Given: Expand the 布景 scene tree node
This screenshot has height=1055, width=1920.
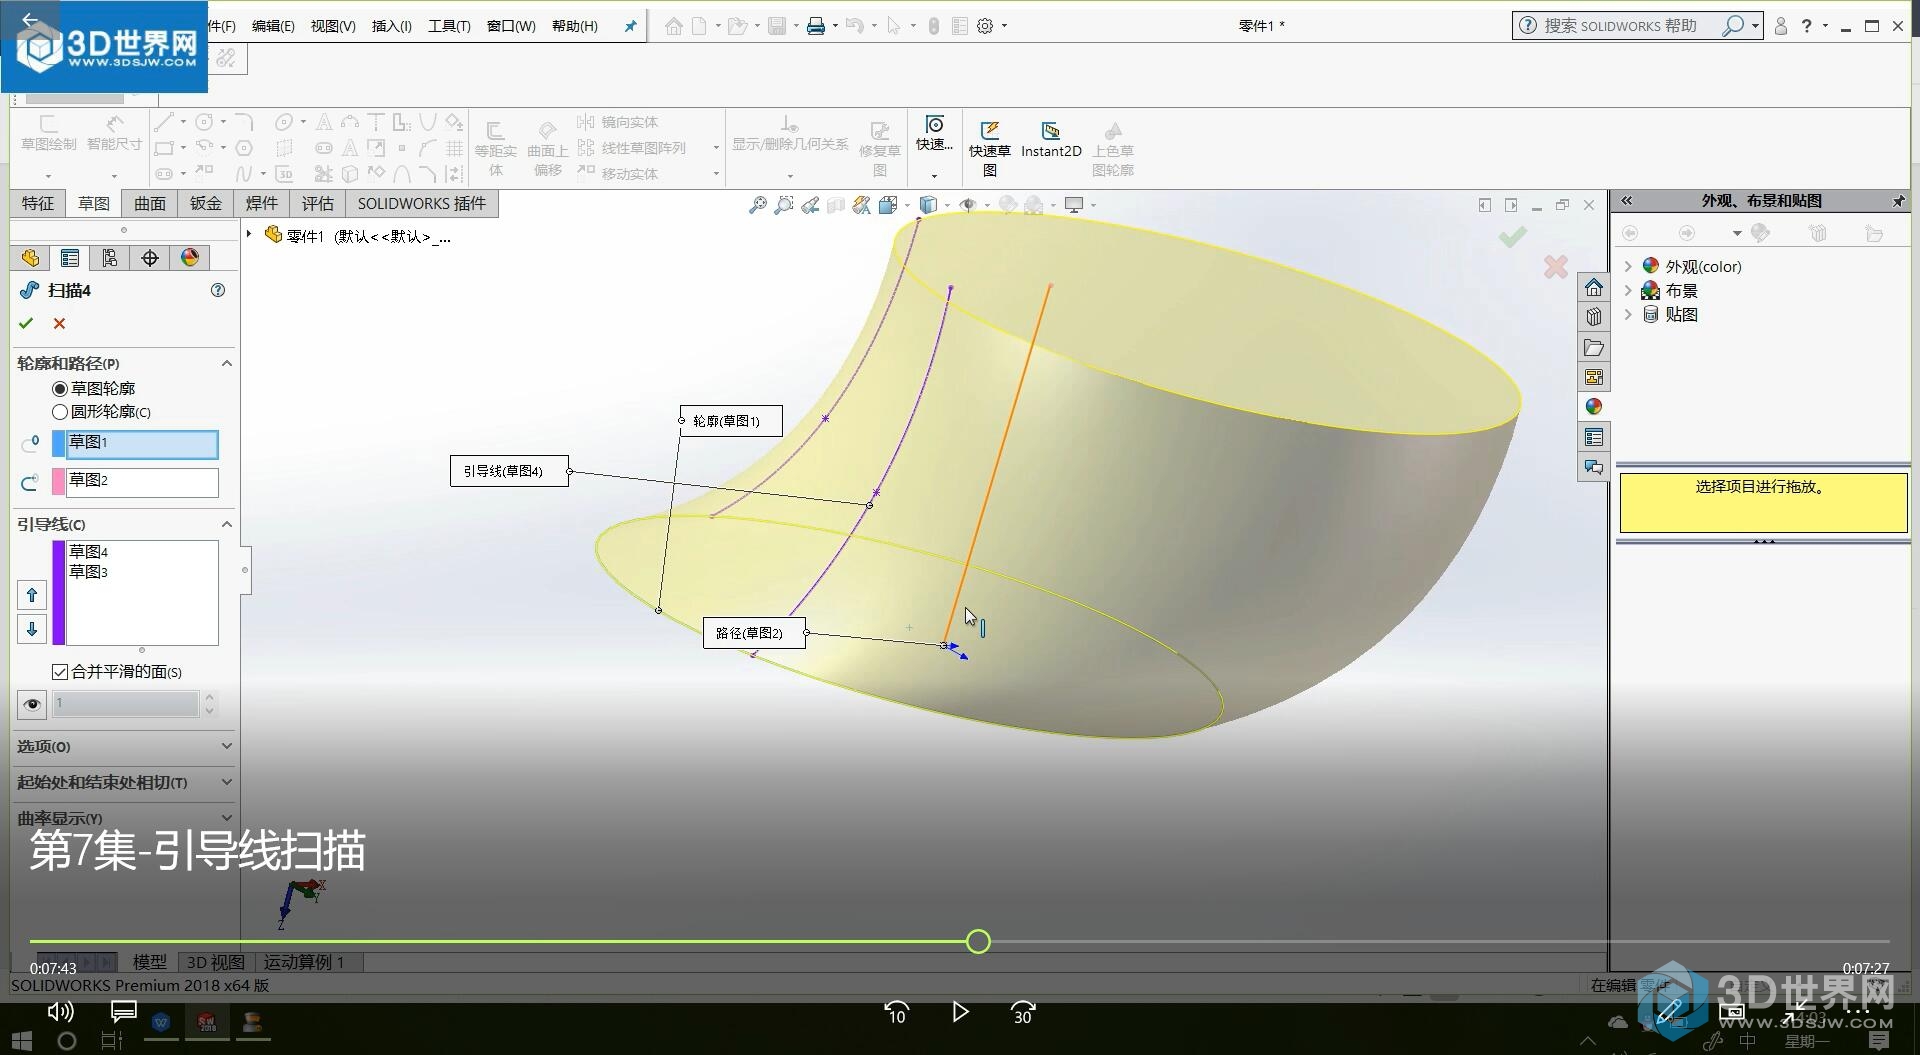Looking at the screenshot, I should (1628, 290).
